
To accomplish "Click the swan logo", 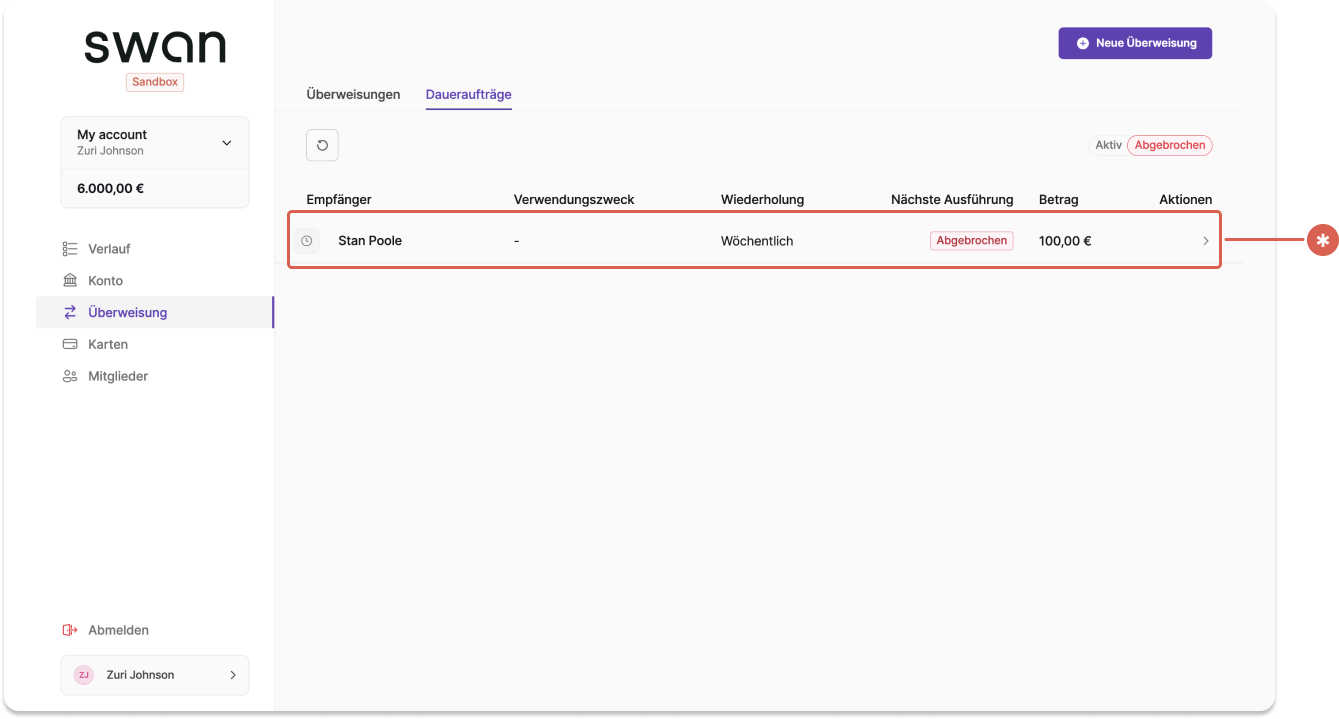I will click(x=155, y=47).
